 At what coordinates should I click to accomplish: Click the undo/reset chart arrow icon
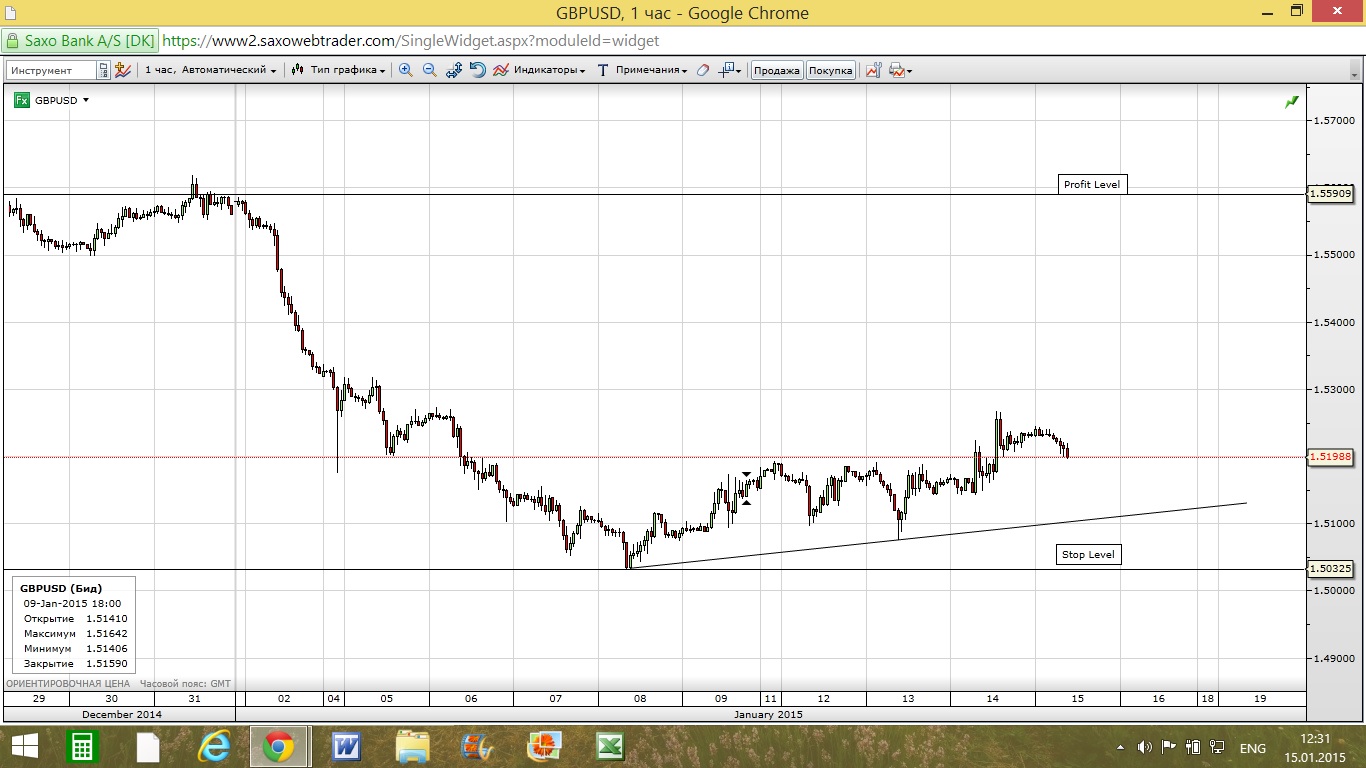click(477, 70)
